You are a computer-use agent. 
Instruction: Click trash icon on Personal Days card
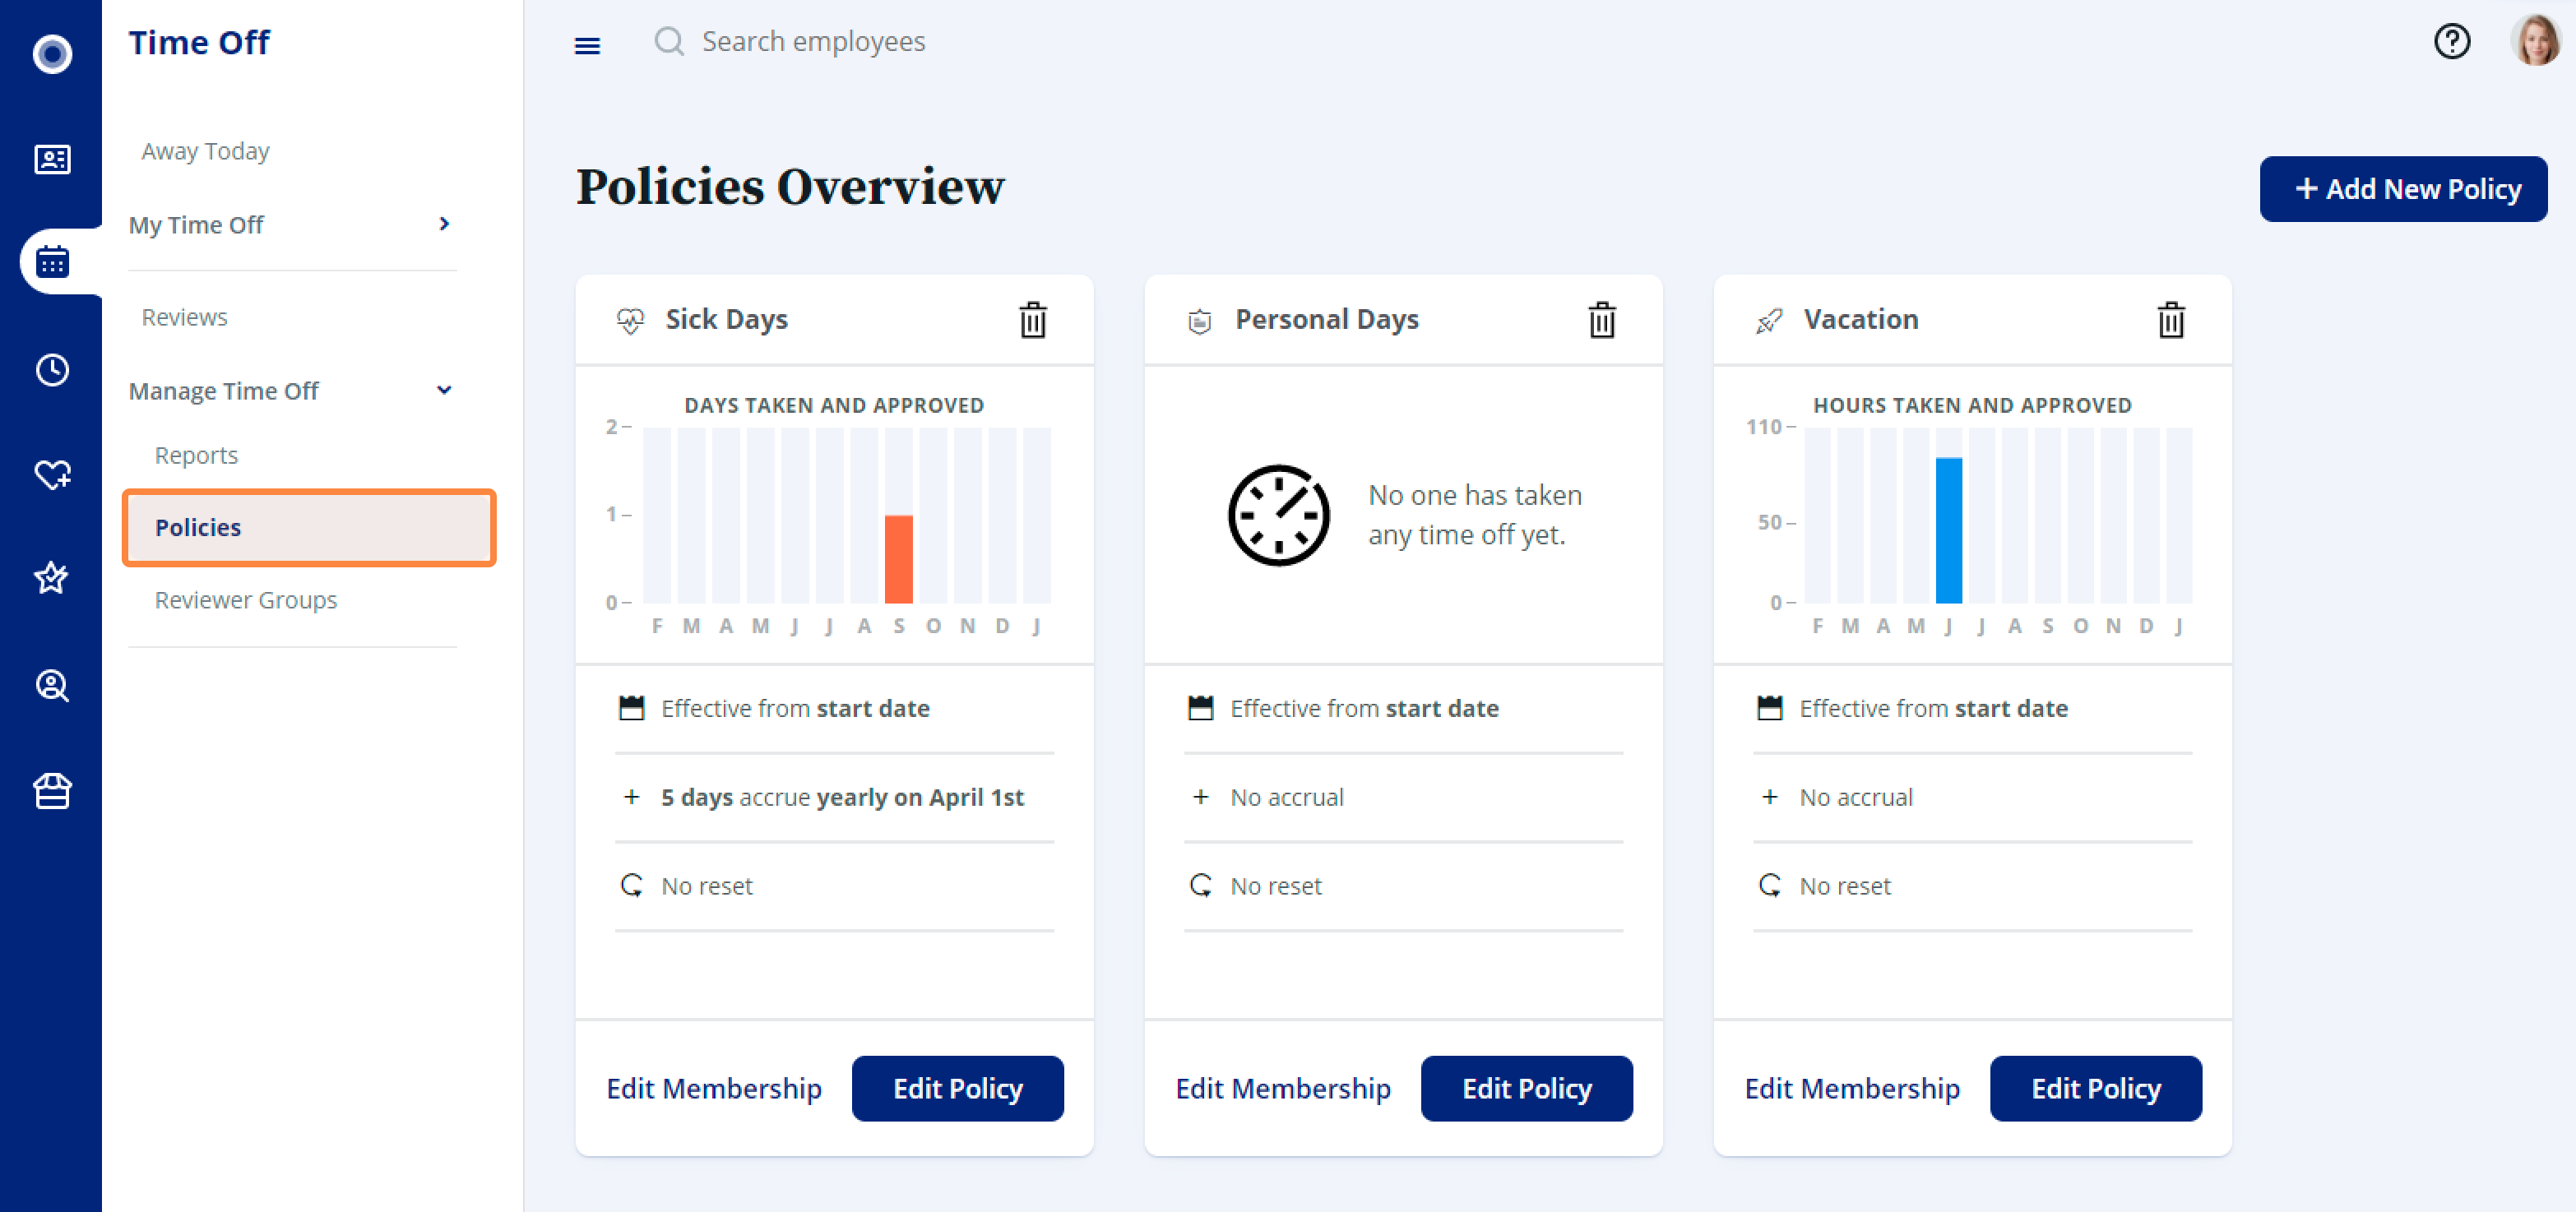(1601, 320)
